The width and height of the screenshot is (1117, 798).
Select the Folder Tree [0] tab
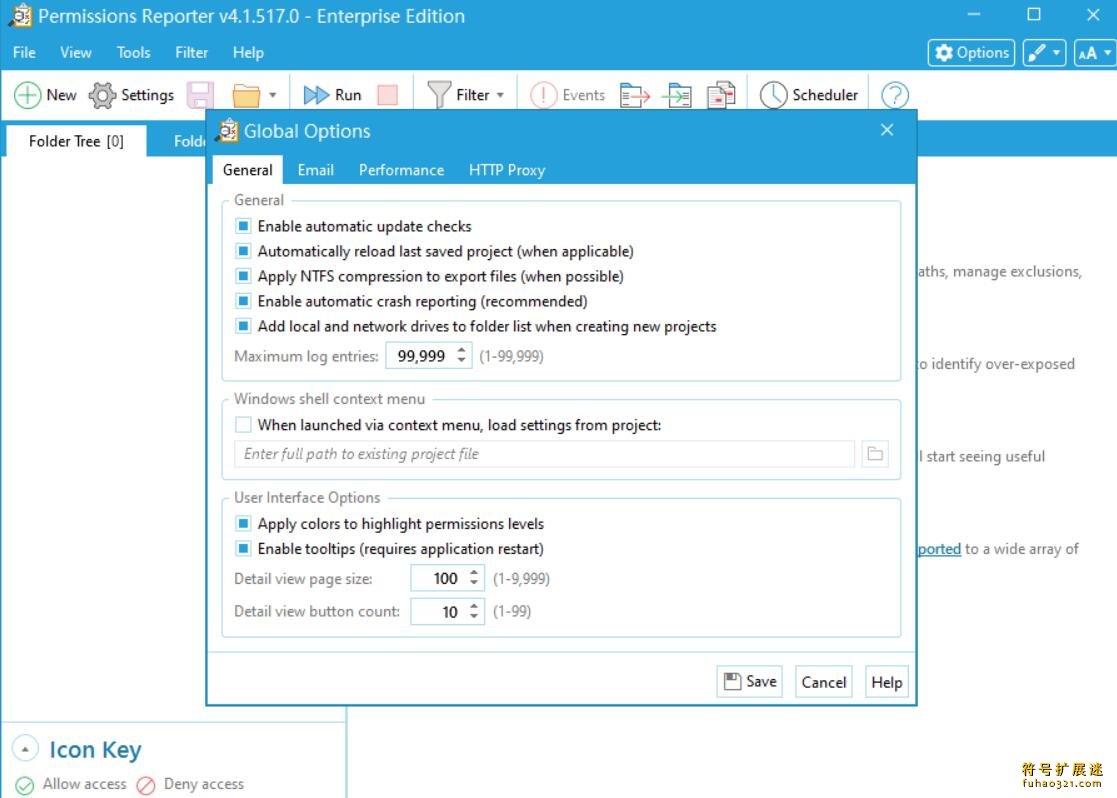pyautogui.click(x=76, y=141)
